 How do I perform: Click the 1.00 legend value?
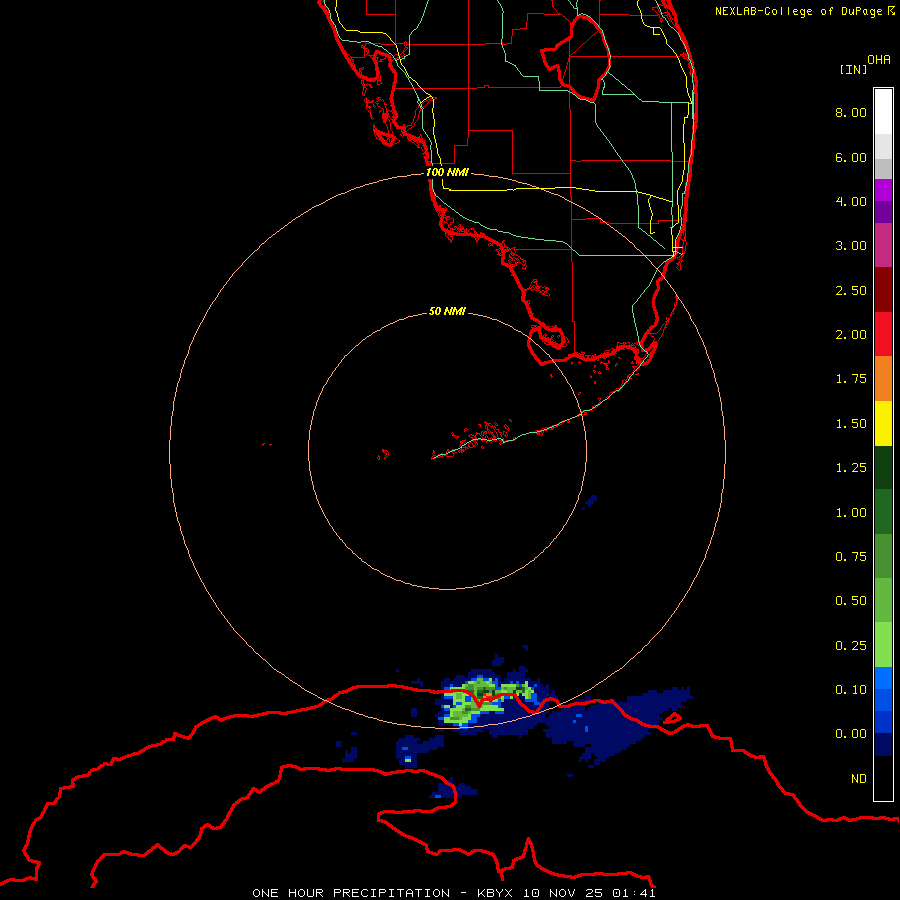[851, 513]
